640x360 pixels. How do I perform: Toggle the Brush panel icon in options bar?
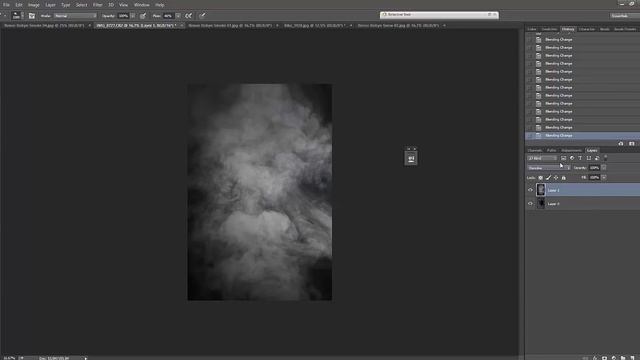[x=32, y=16]
